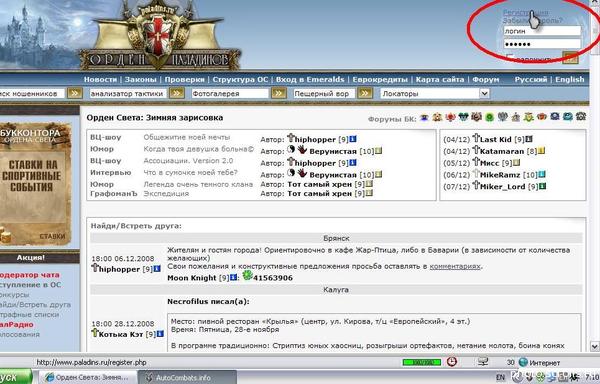
Task: Click green ICQ flower icon near 41563906
Action: point(248,275)
